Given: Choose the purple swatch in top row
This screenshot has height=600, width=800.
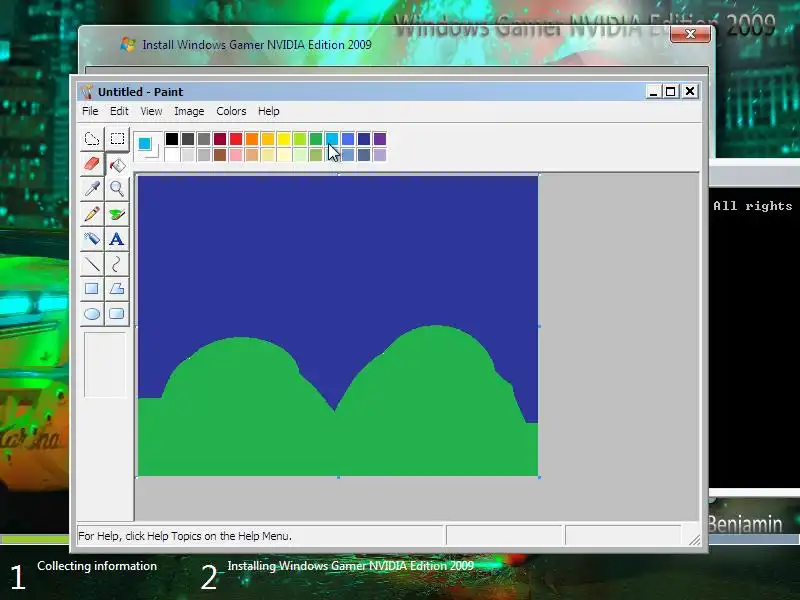Looking at the screenshot, I should pyautogui.click(x=380, y=139).
